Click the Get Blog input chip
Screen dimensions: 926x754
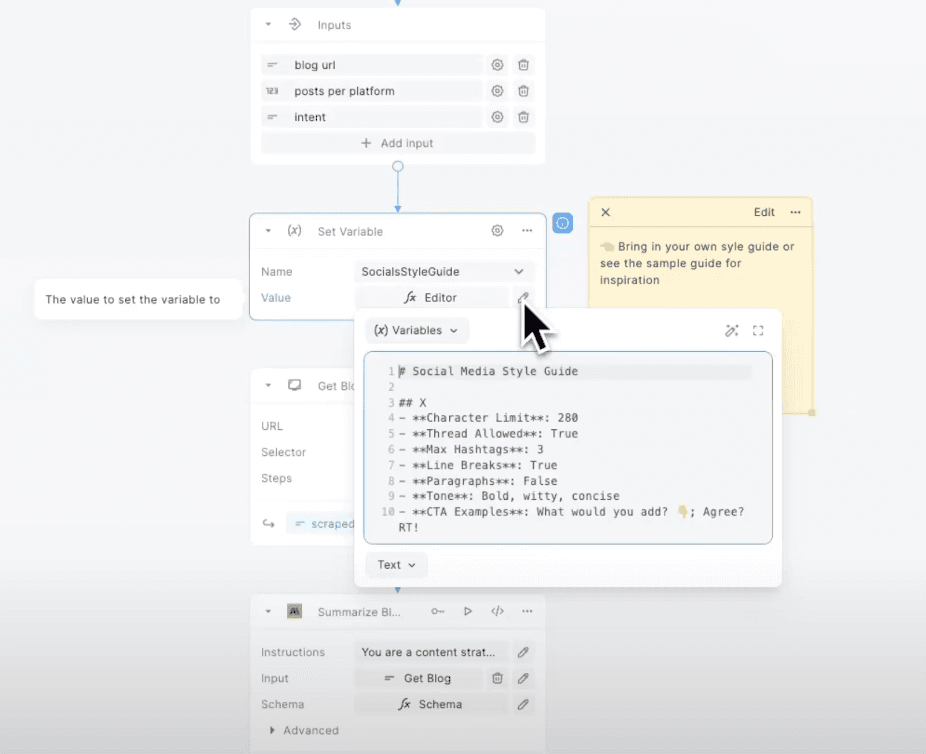[x=418, y=678]
